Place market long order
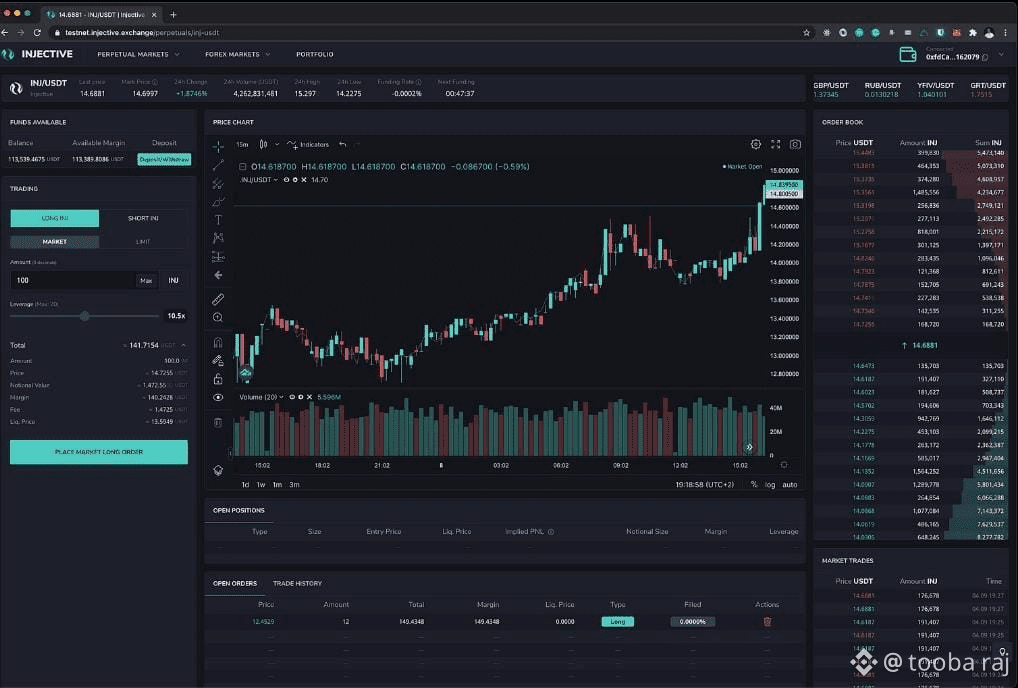Image resolution: width=1018 pixels, height=688 pixels. pos(99,452)
